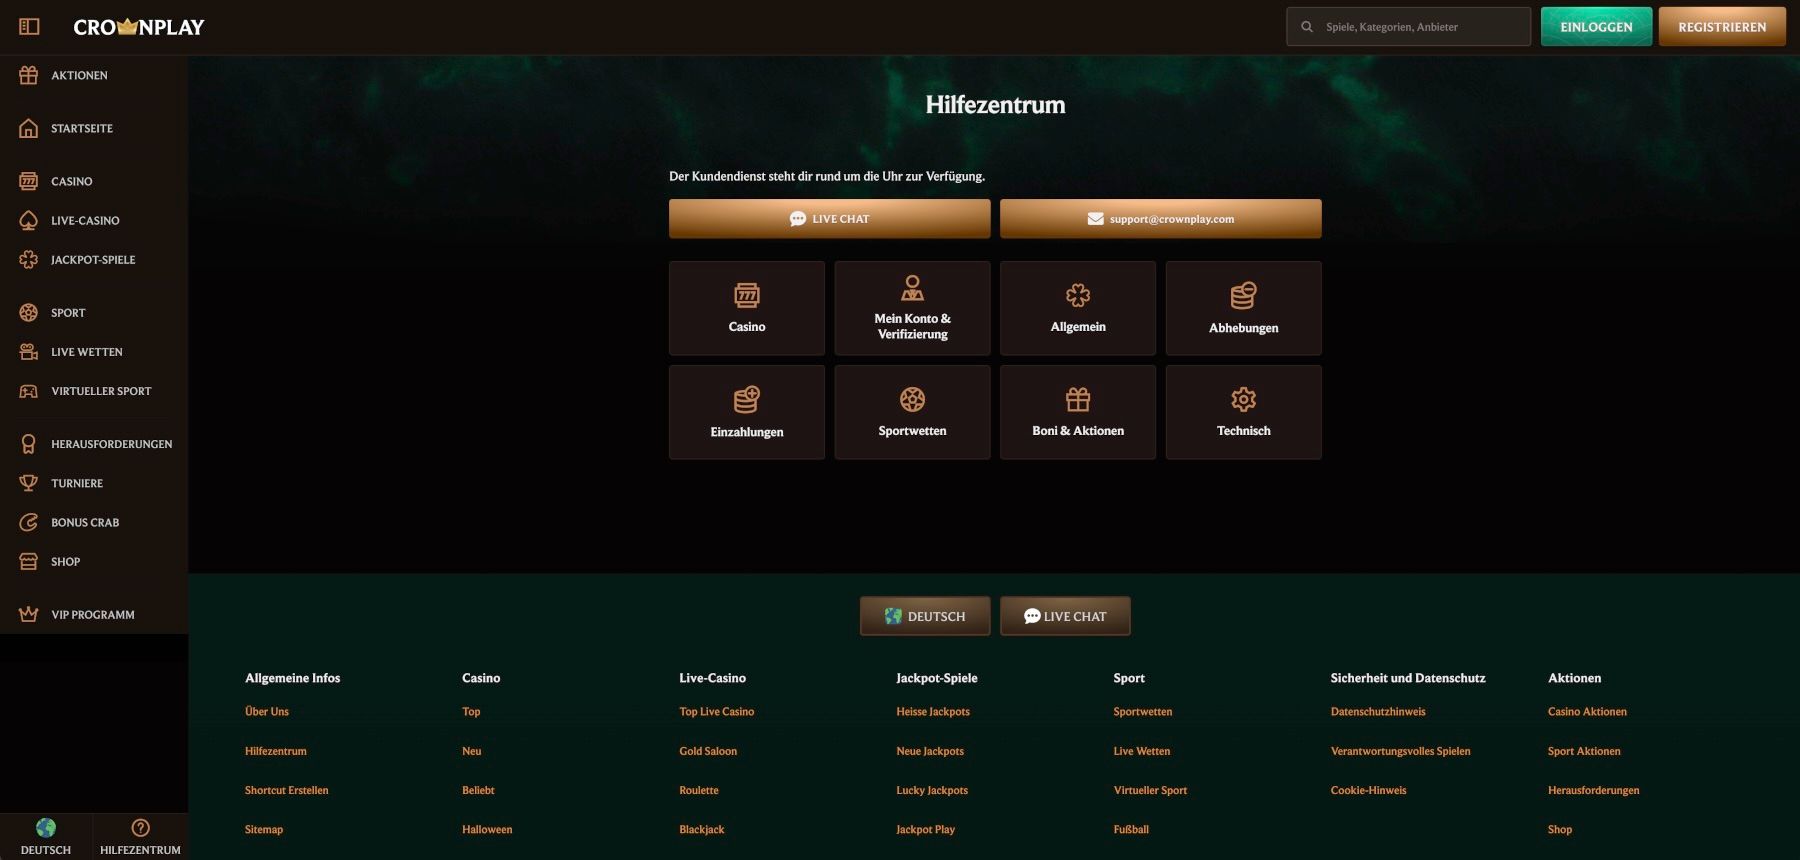This screenshot has height=860, width=1800.
Task: Start Live Chat from the help center
Action: pyautogui.click(x=829, y=219)
